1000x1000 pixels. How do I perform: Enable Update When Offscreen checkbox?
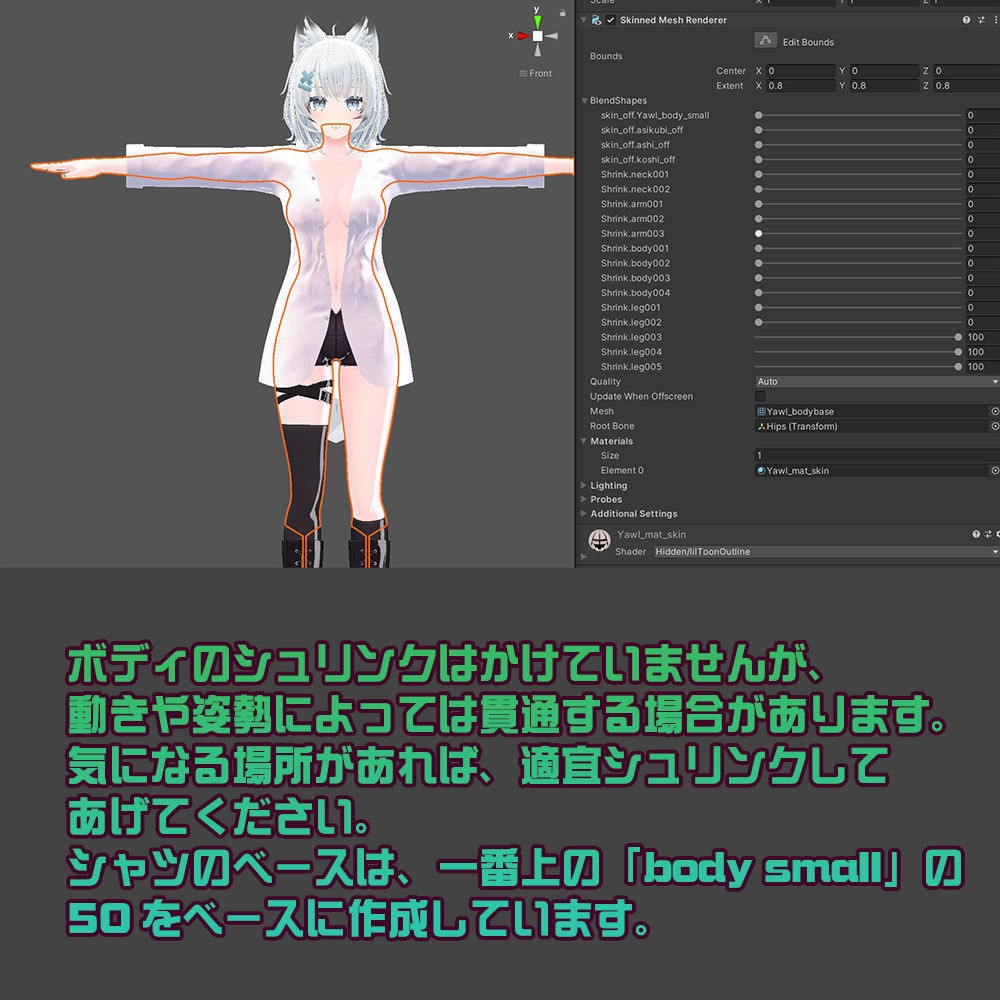[760, 396]
